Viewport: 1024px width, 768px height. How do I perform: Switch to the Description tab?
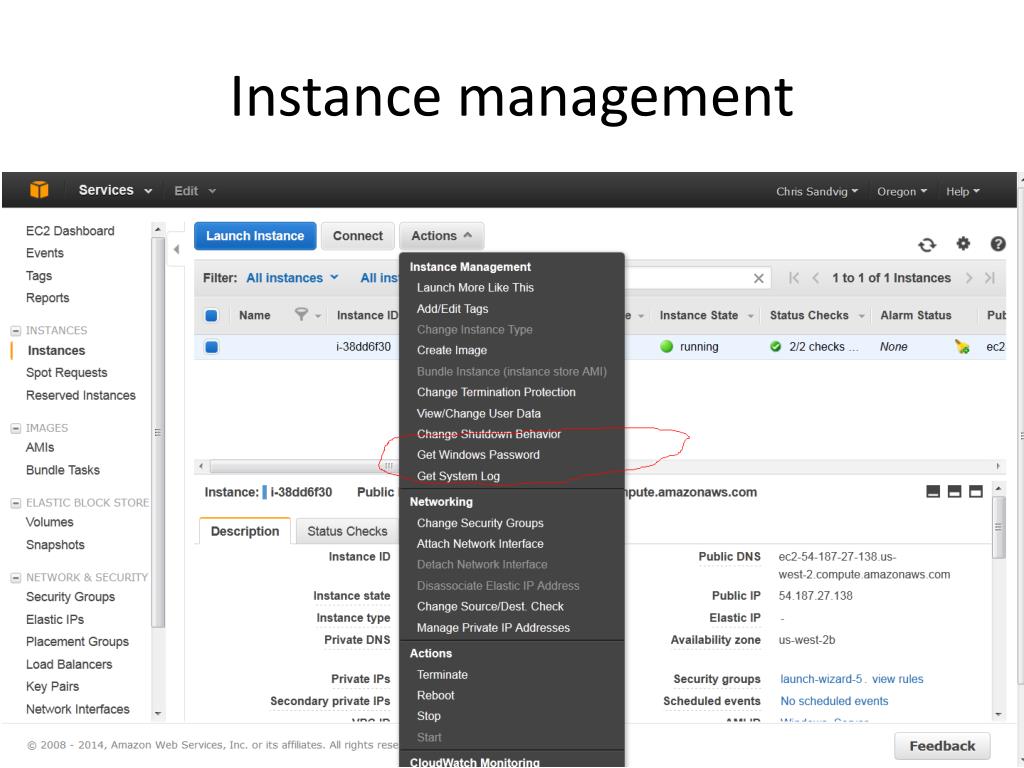(x=245, y=531)
